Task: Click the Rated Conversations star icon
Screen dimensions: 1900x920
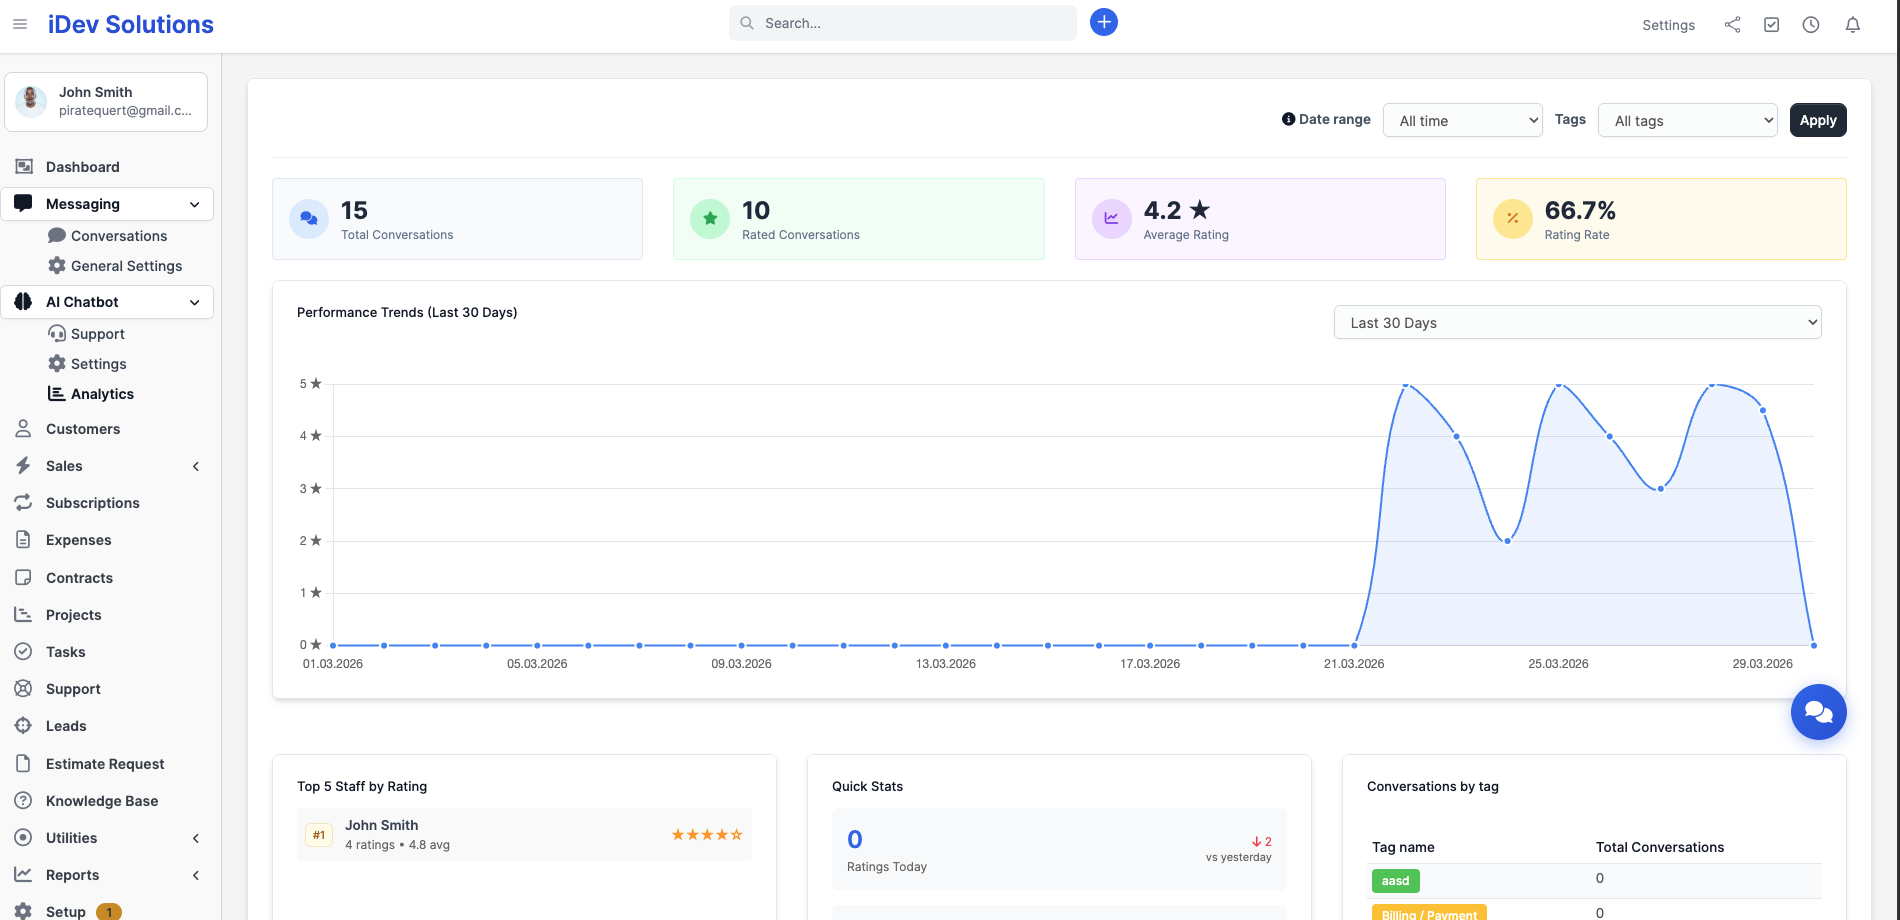Action: (710, 218)
